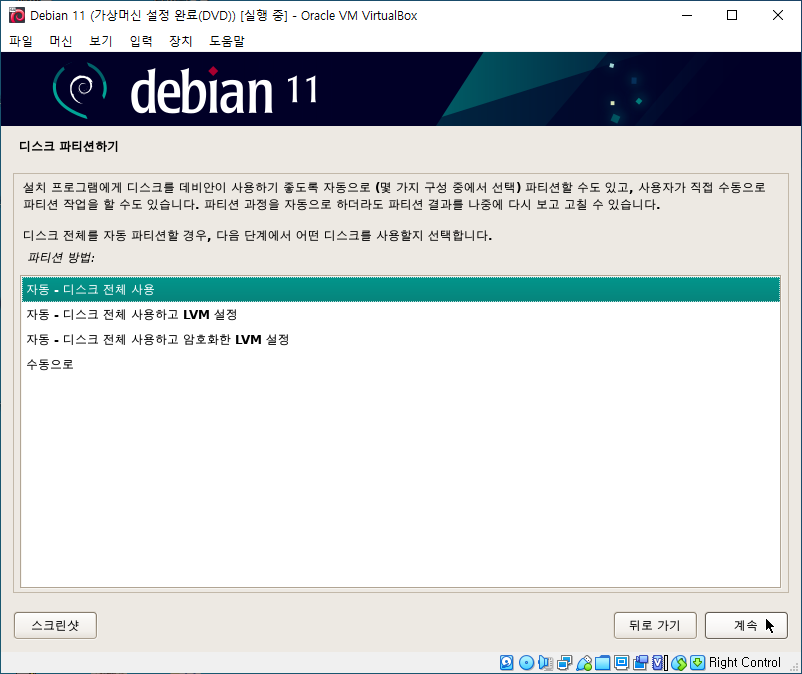Minimize the VirtualBox window
The width and height of the screenshot is (802, 674).
point(687,15)
